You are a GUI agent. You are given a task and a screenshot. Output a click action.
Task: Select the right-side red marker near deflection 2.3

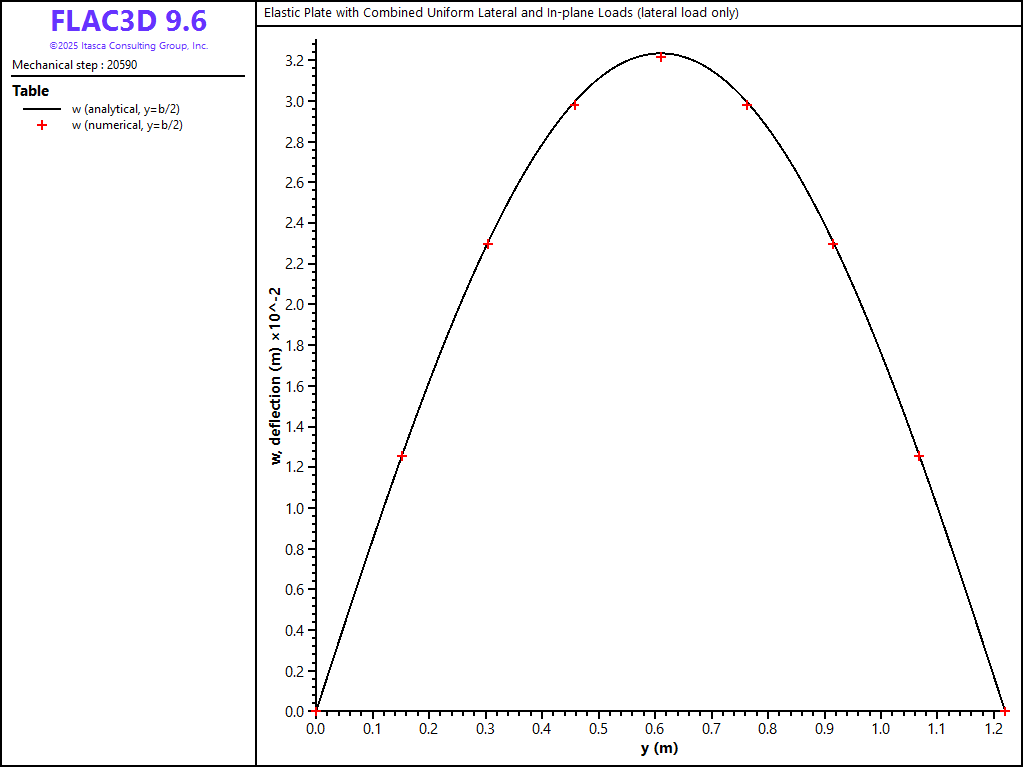click(833, 244)
